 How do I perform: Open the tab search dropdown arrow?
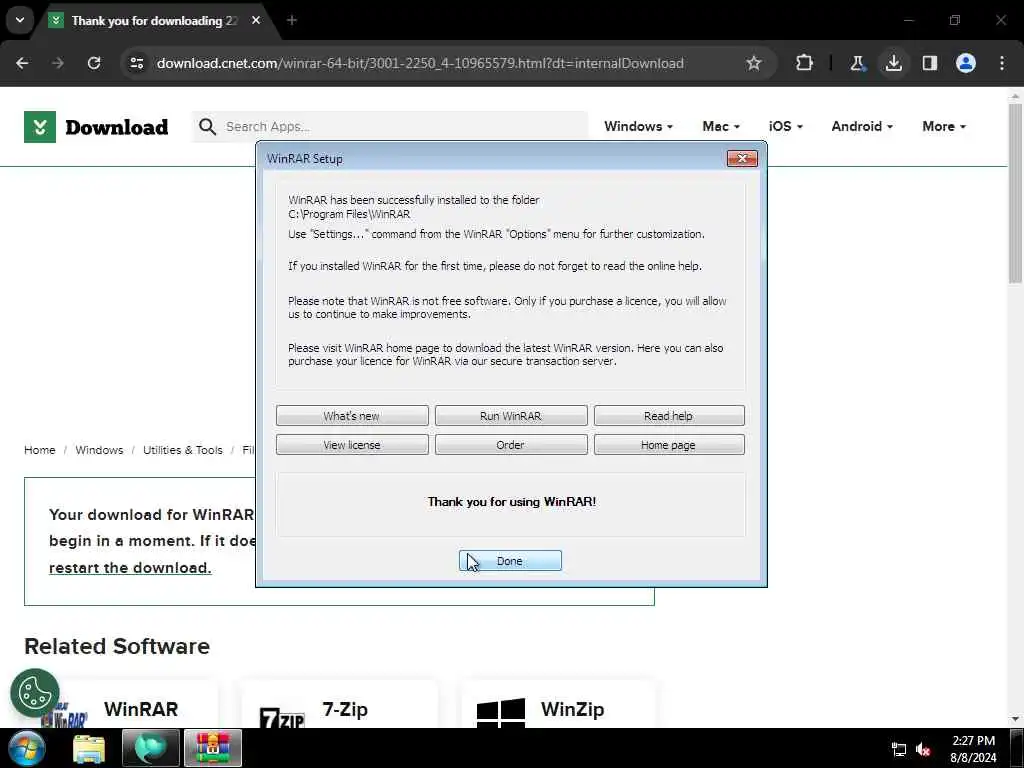(20, 20)
